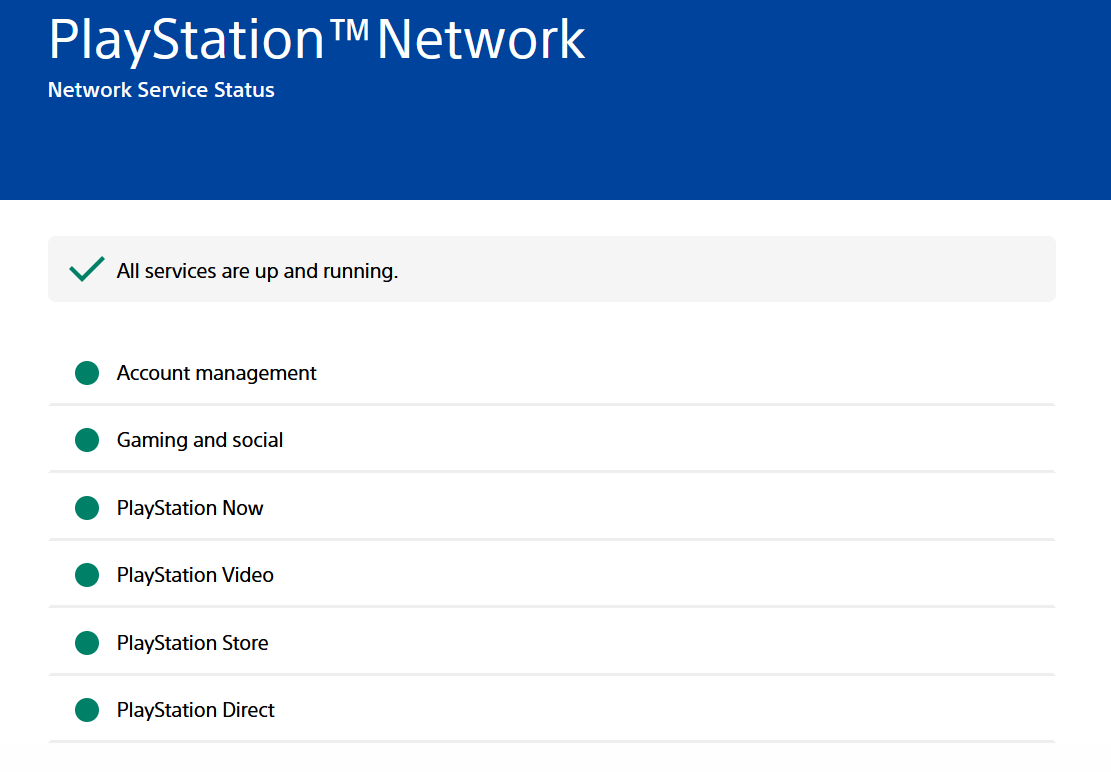Click the green status dot beside PlayStation Store
Viewport: 1111px width, 772px height.
(x=87, y=643)
